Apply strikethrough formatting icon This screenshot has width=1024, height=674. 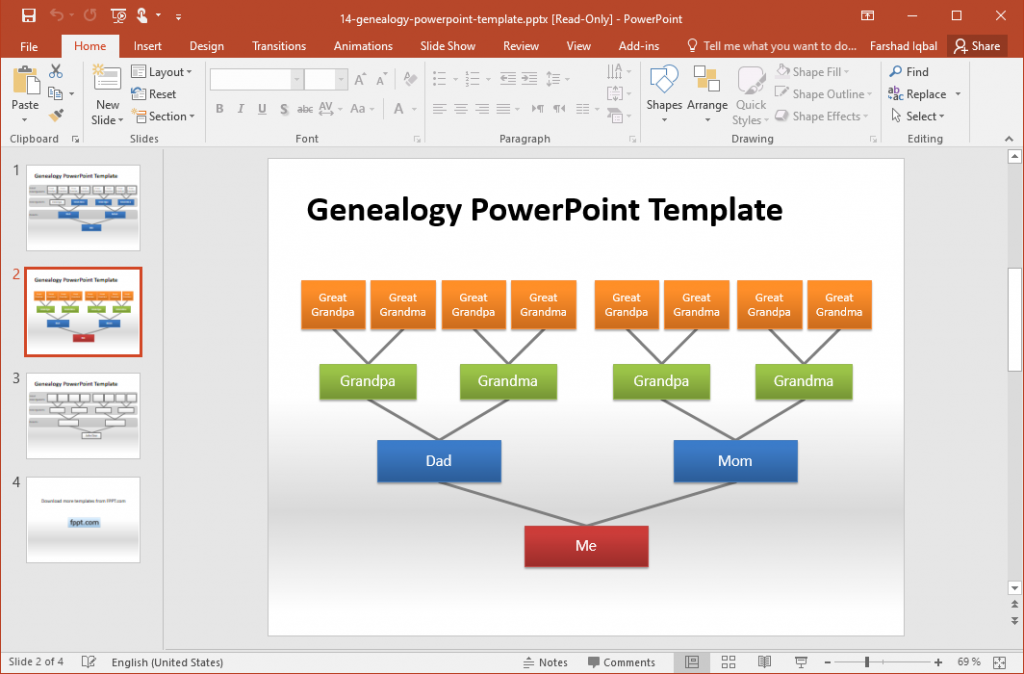[x=304, y=110]
